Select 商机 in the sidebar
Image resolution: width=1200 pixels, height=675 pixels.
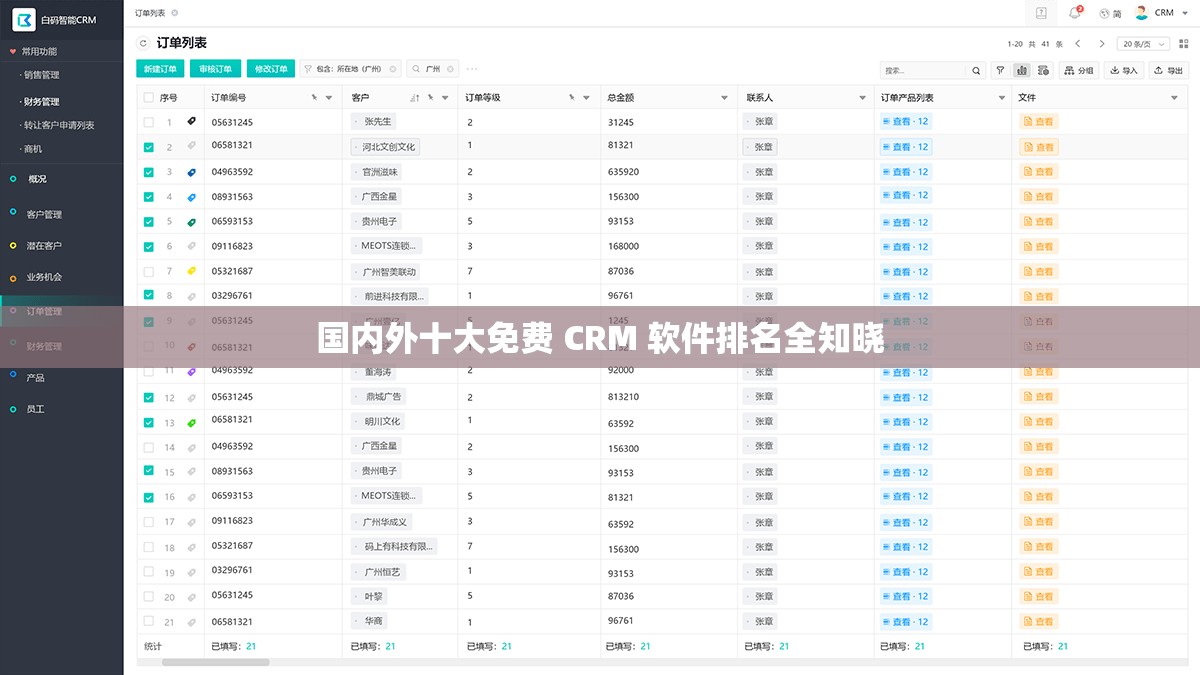[x=33, y=149]
